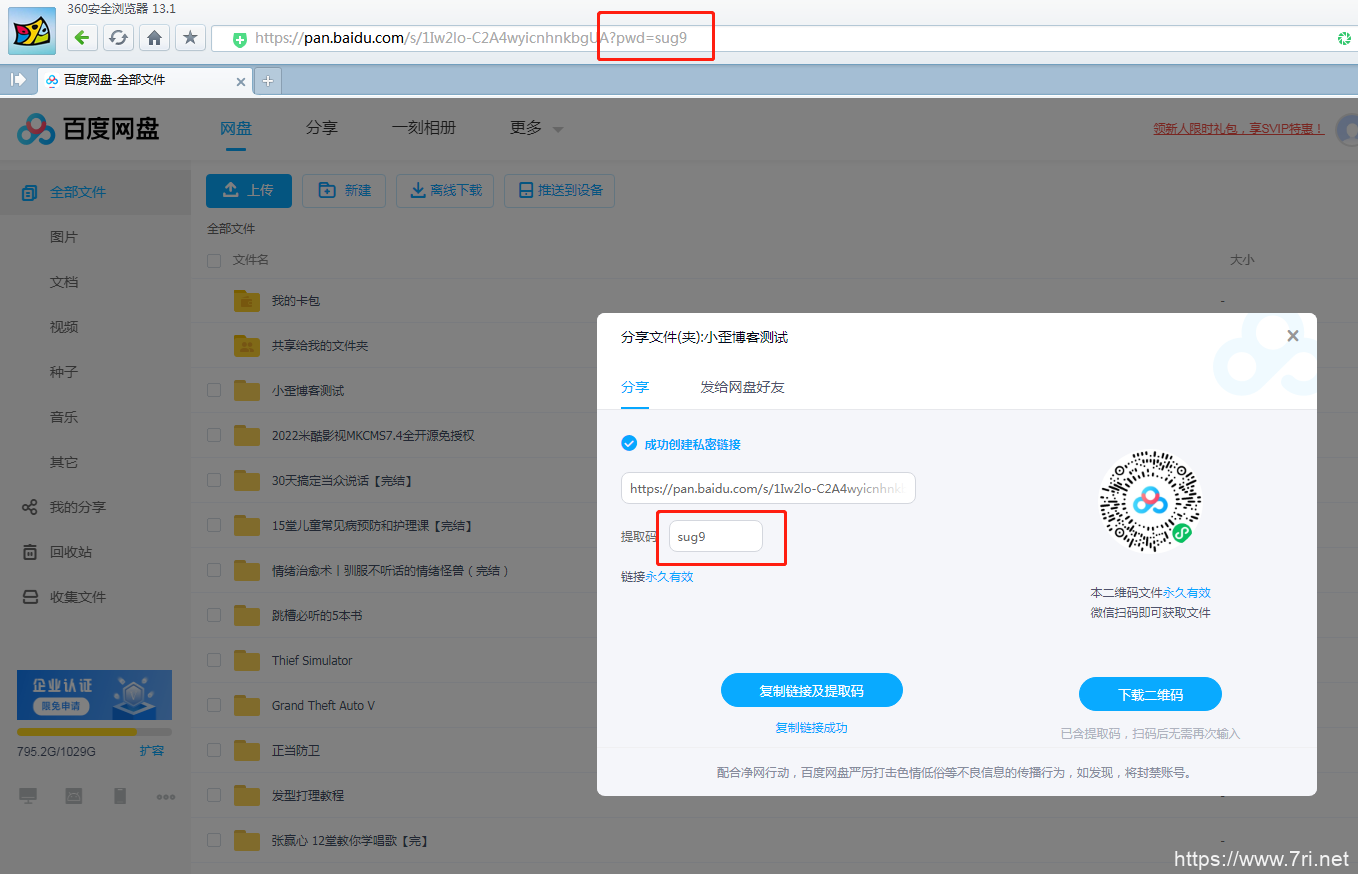
Task: Click the share link URL field
Action: click(x=768, y=489)
